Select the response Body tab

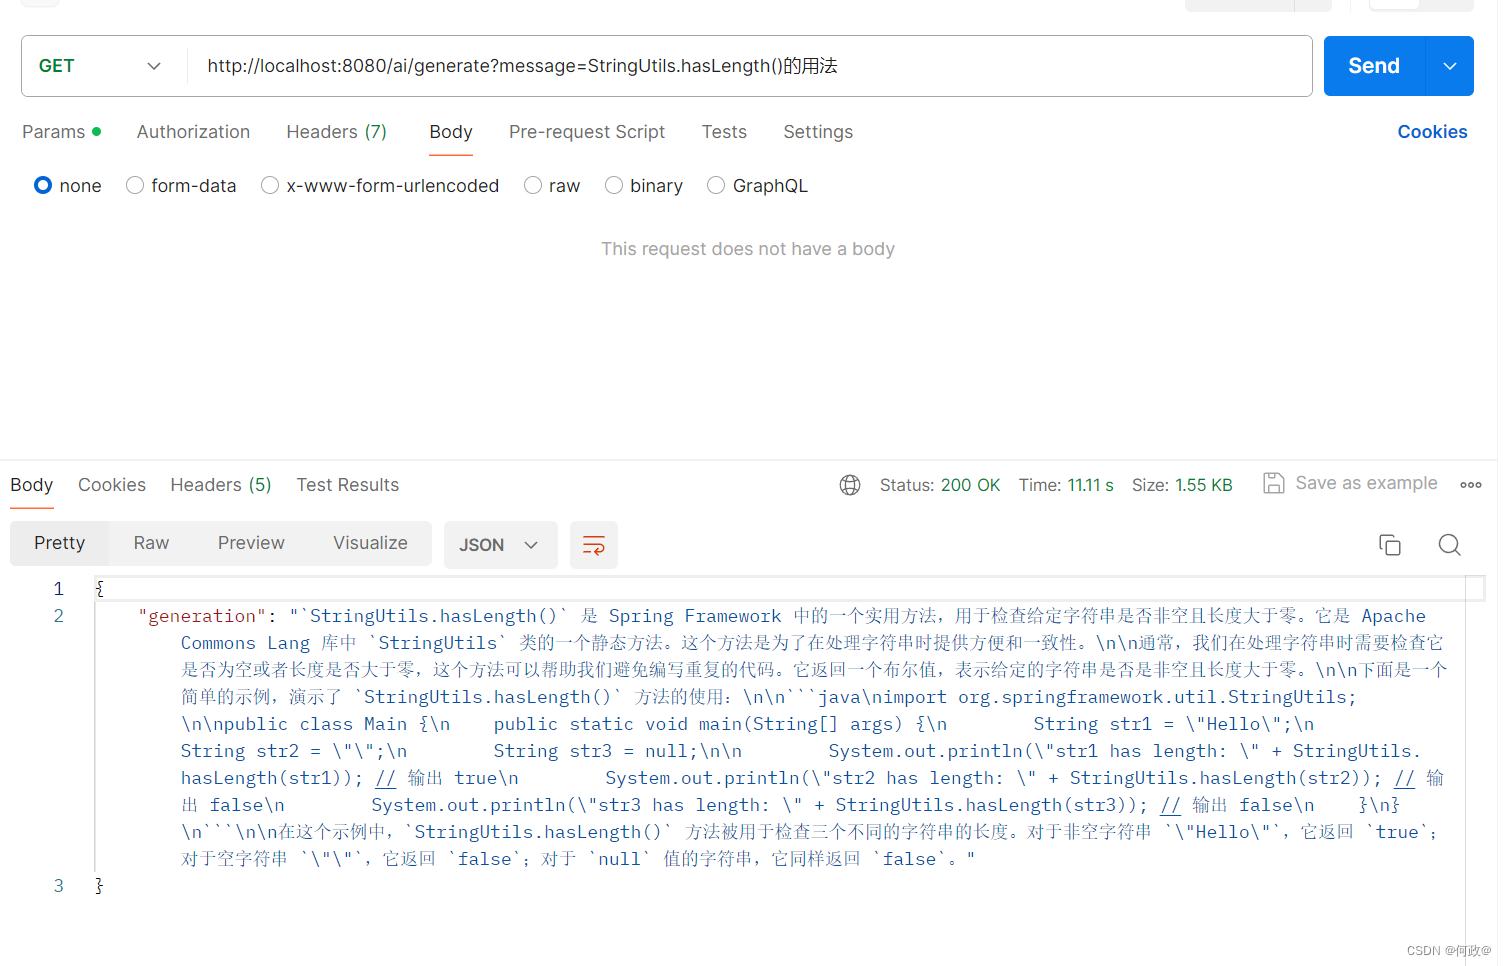31,485
